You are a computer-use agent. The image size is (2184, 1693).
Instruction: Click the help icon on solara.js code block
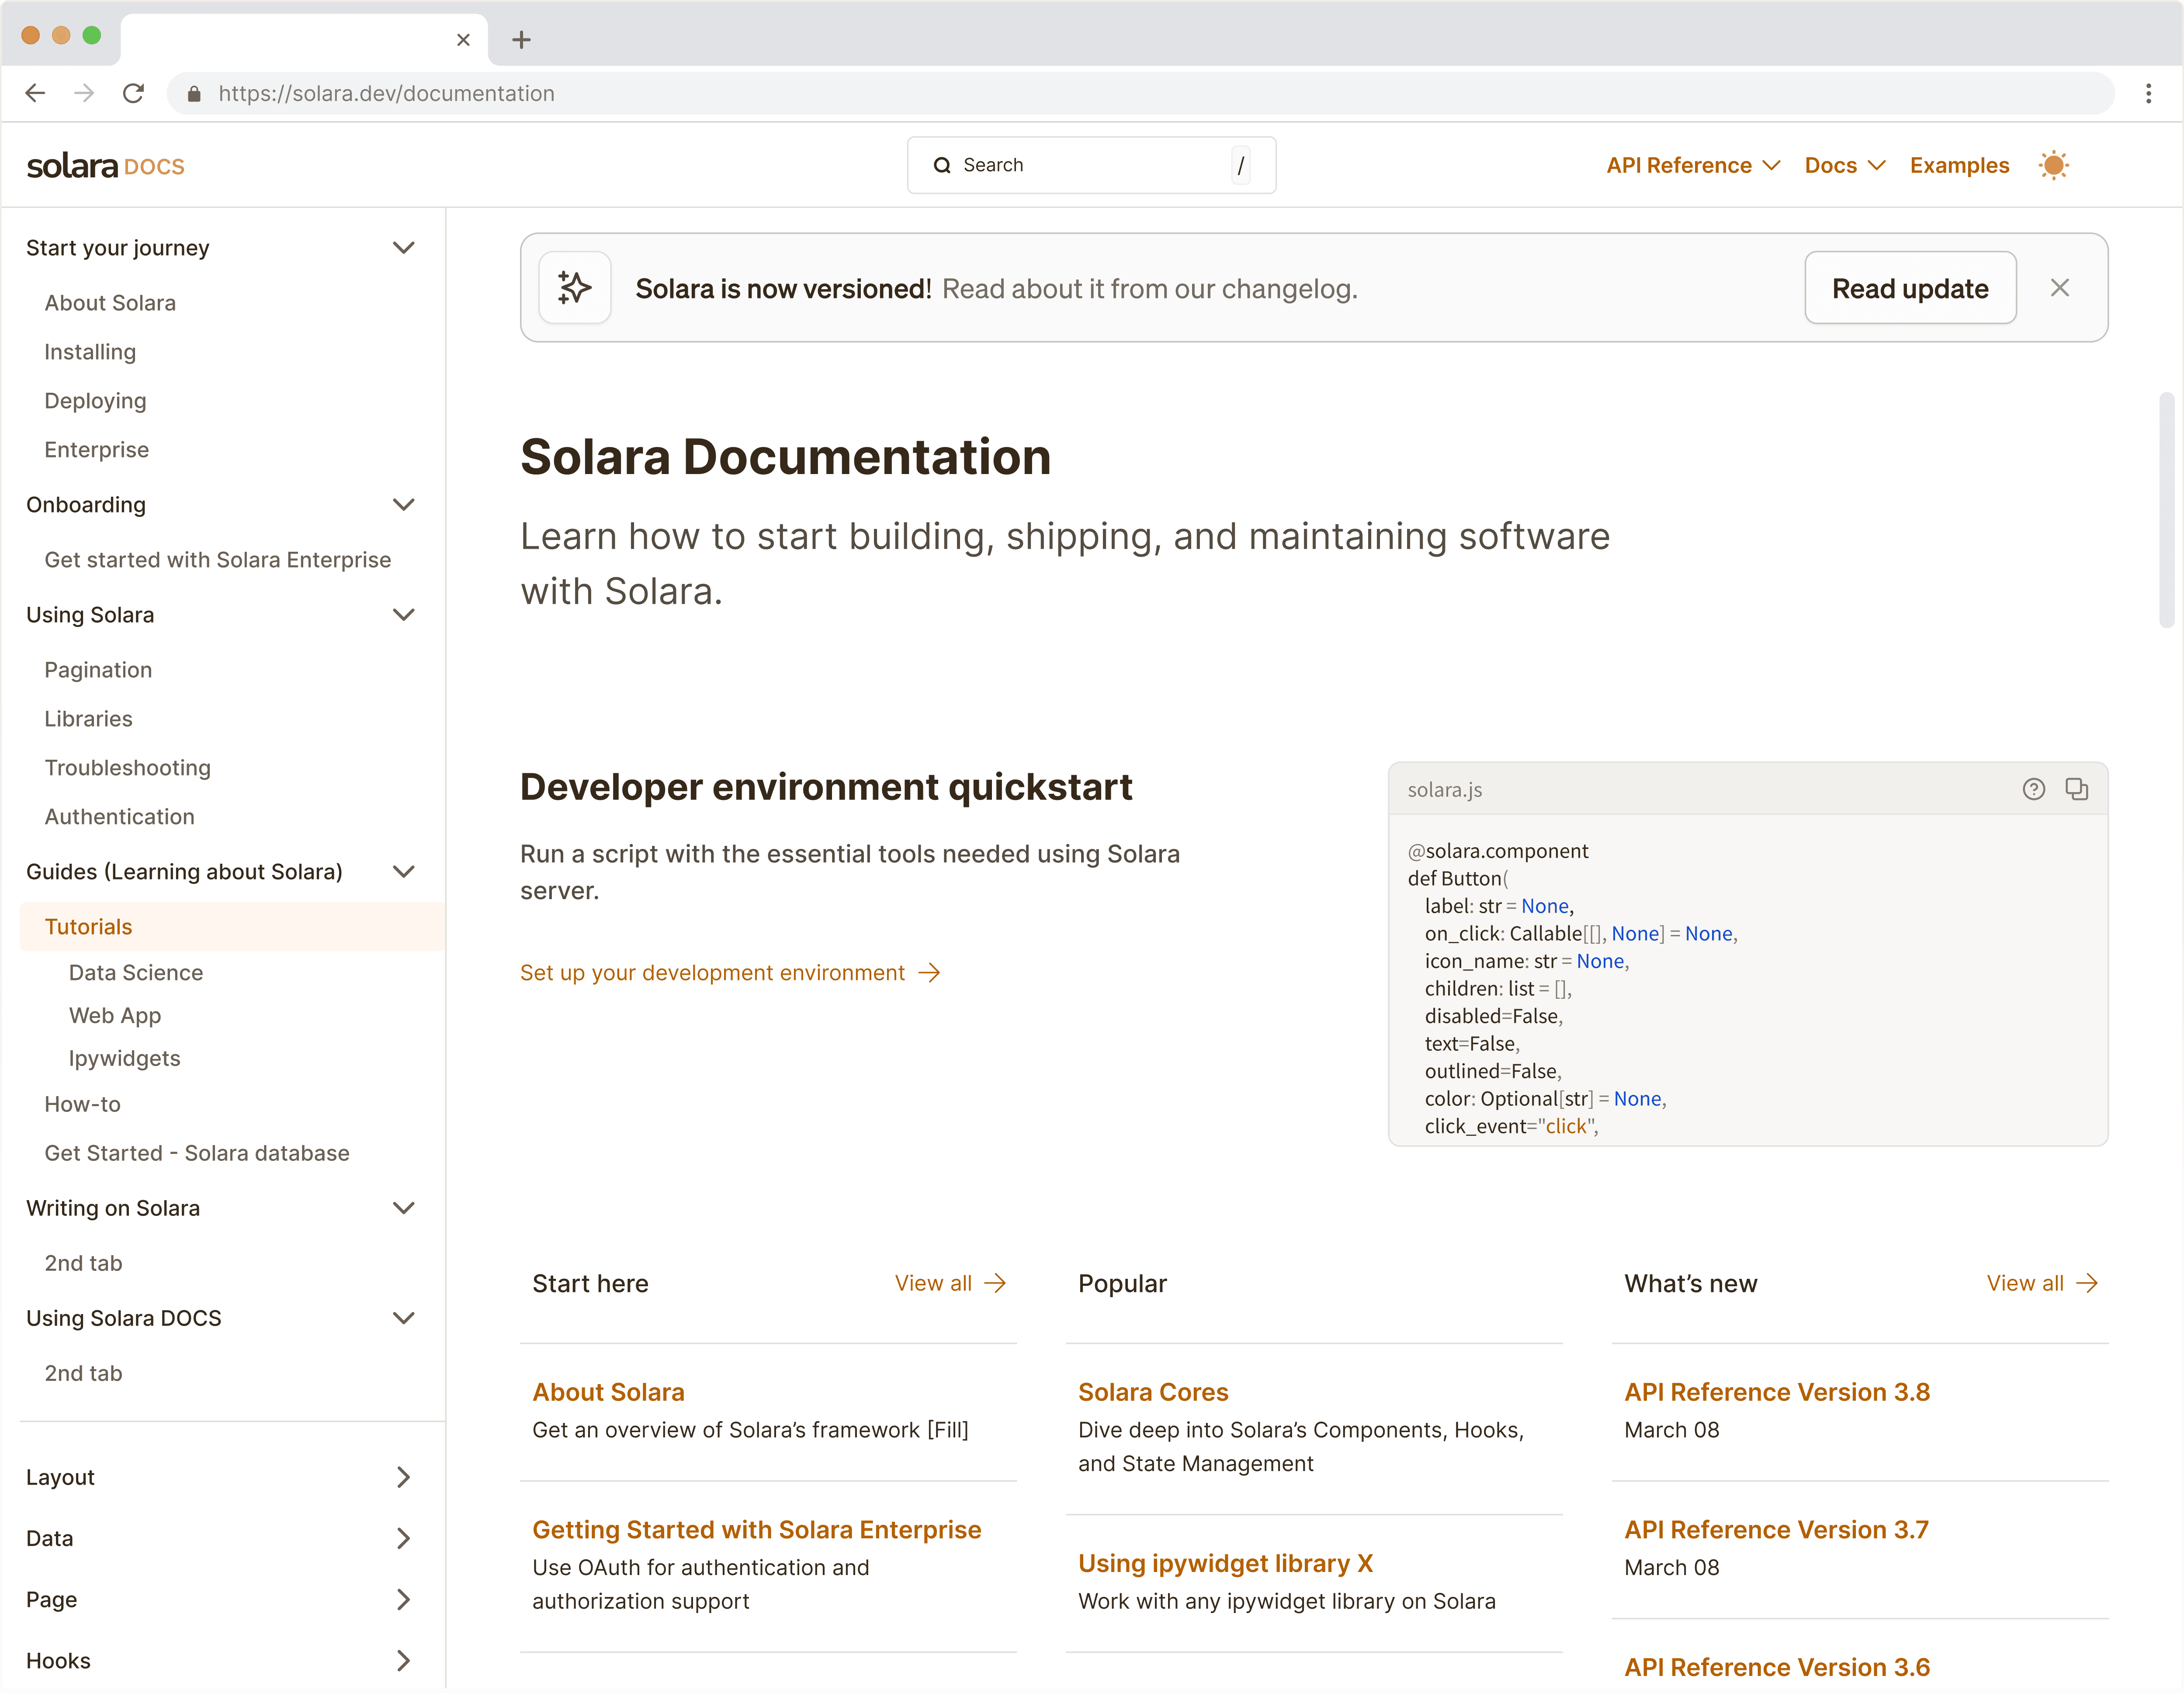click(2034, 789)
